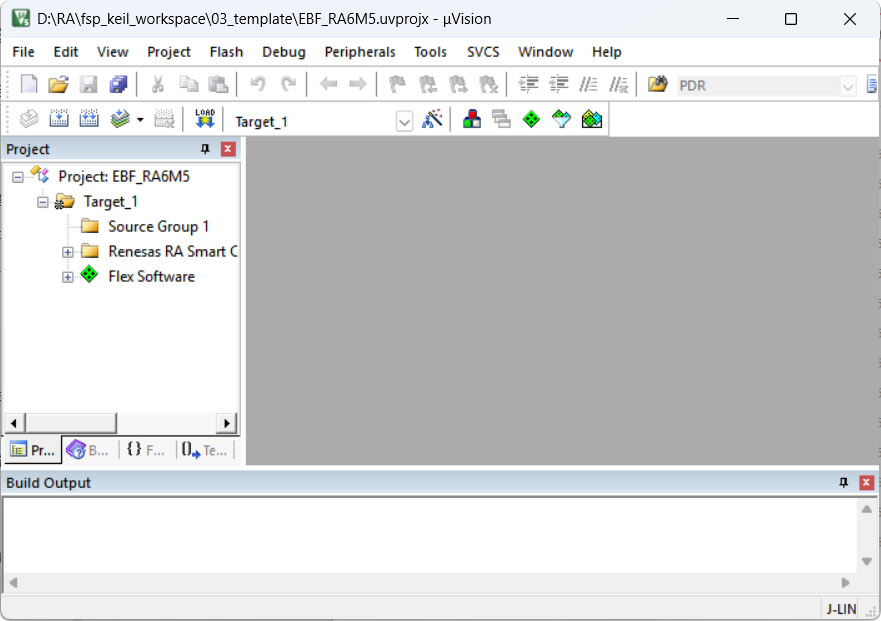881x621 pixels.
Task: Click the Indent selection icon
Action: pos(529,84)
